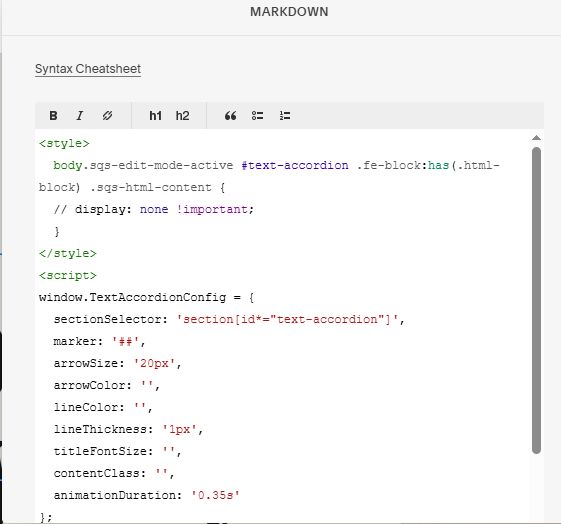
Task: Open the Syntax Cheatsheet link
Action: tap(88, 69)
